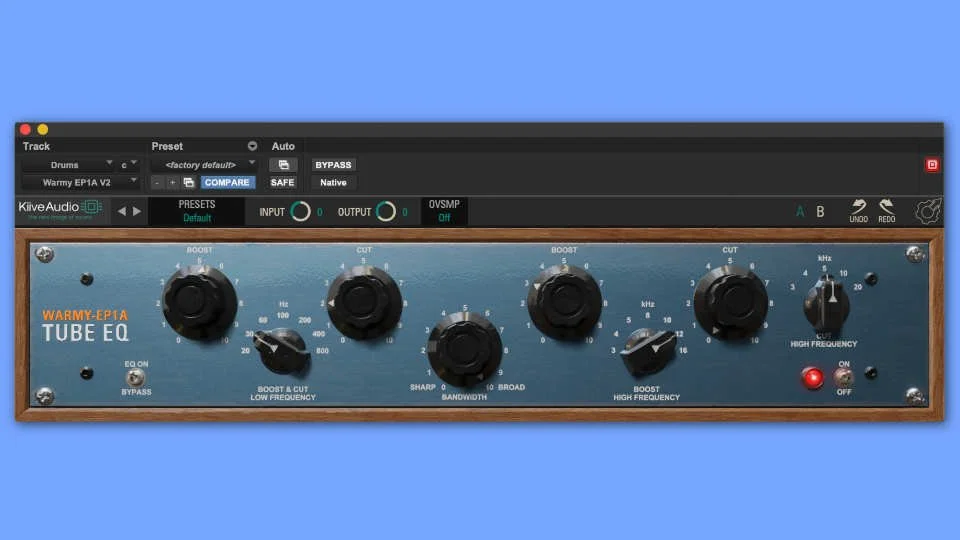This screenshot has width=960, height=540.
Task: Toggle the COMPARE button
Action: point(227,182)
